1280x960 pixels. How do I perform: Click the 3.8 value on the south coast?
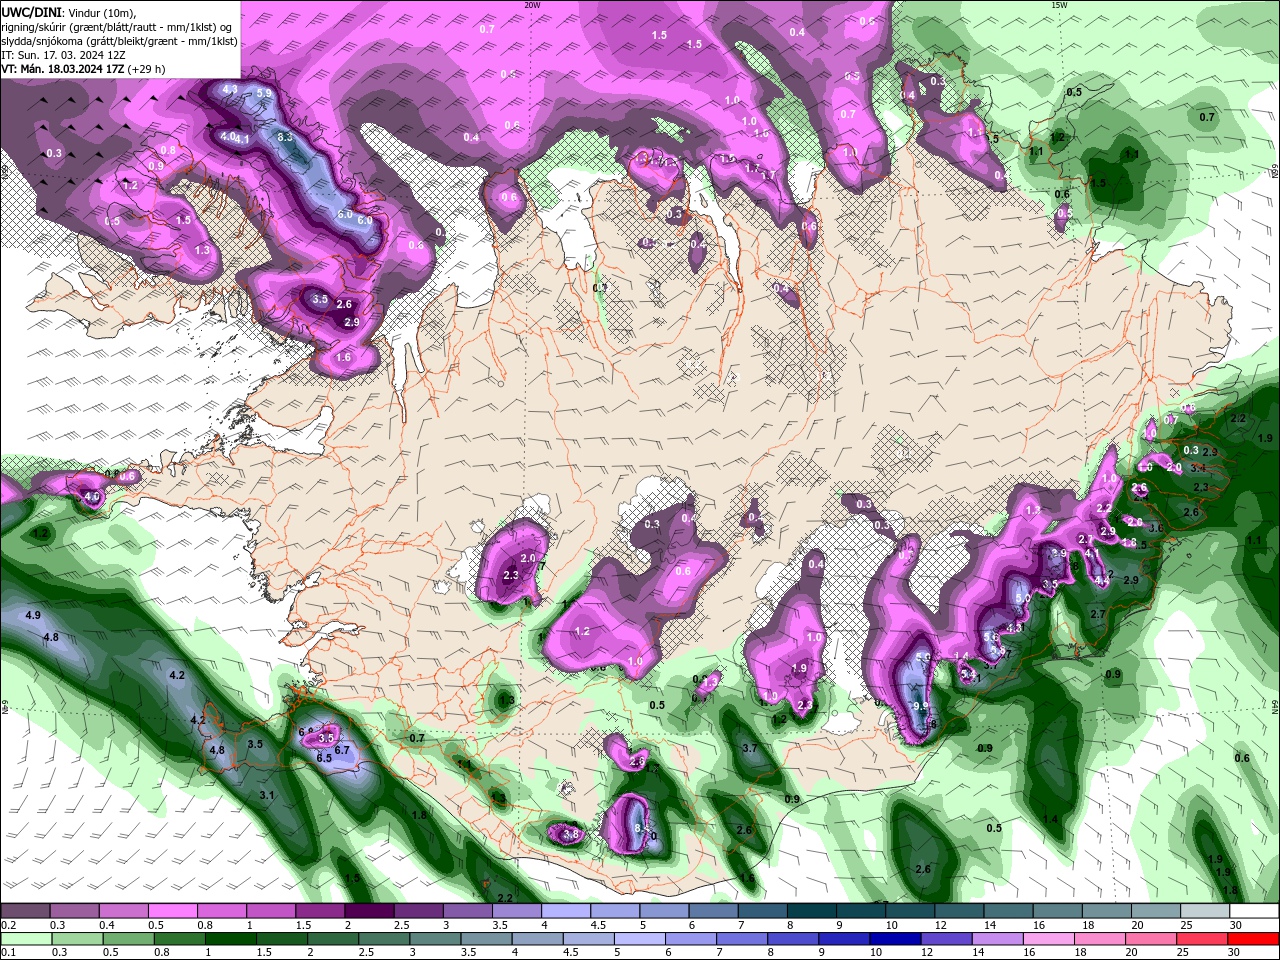(x=571, y=833)
